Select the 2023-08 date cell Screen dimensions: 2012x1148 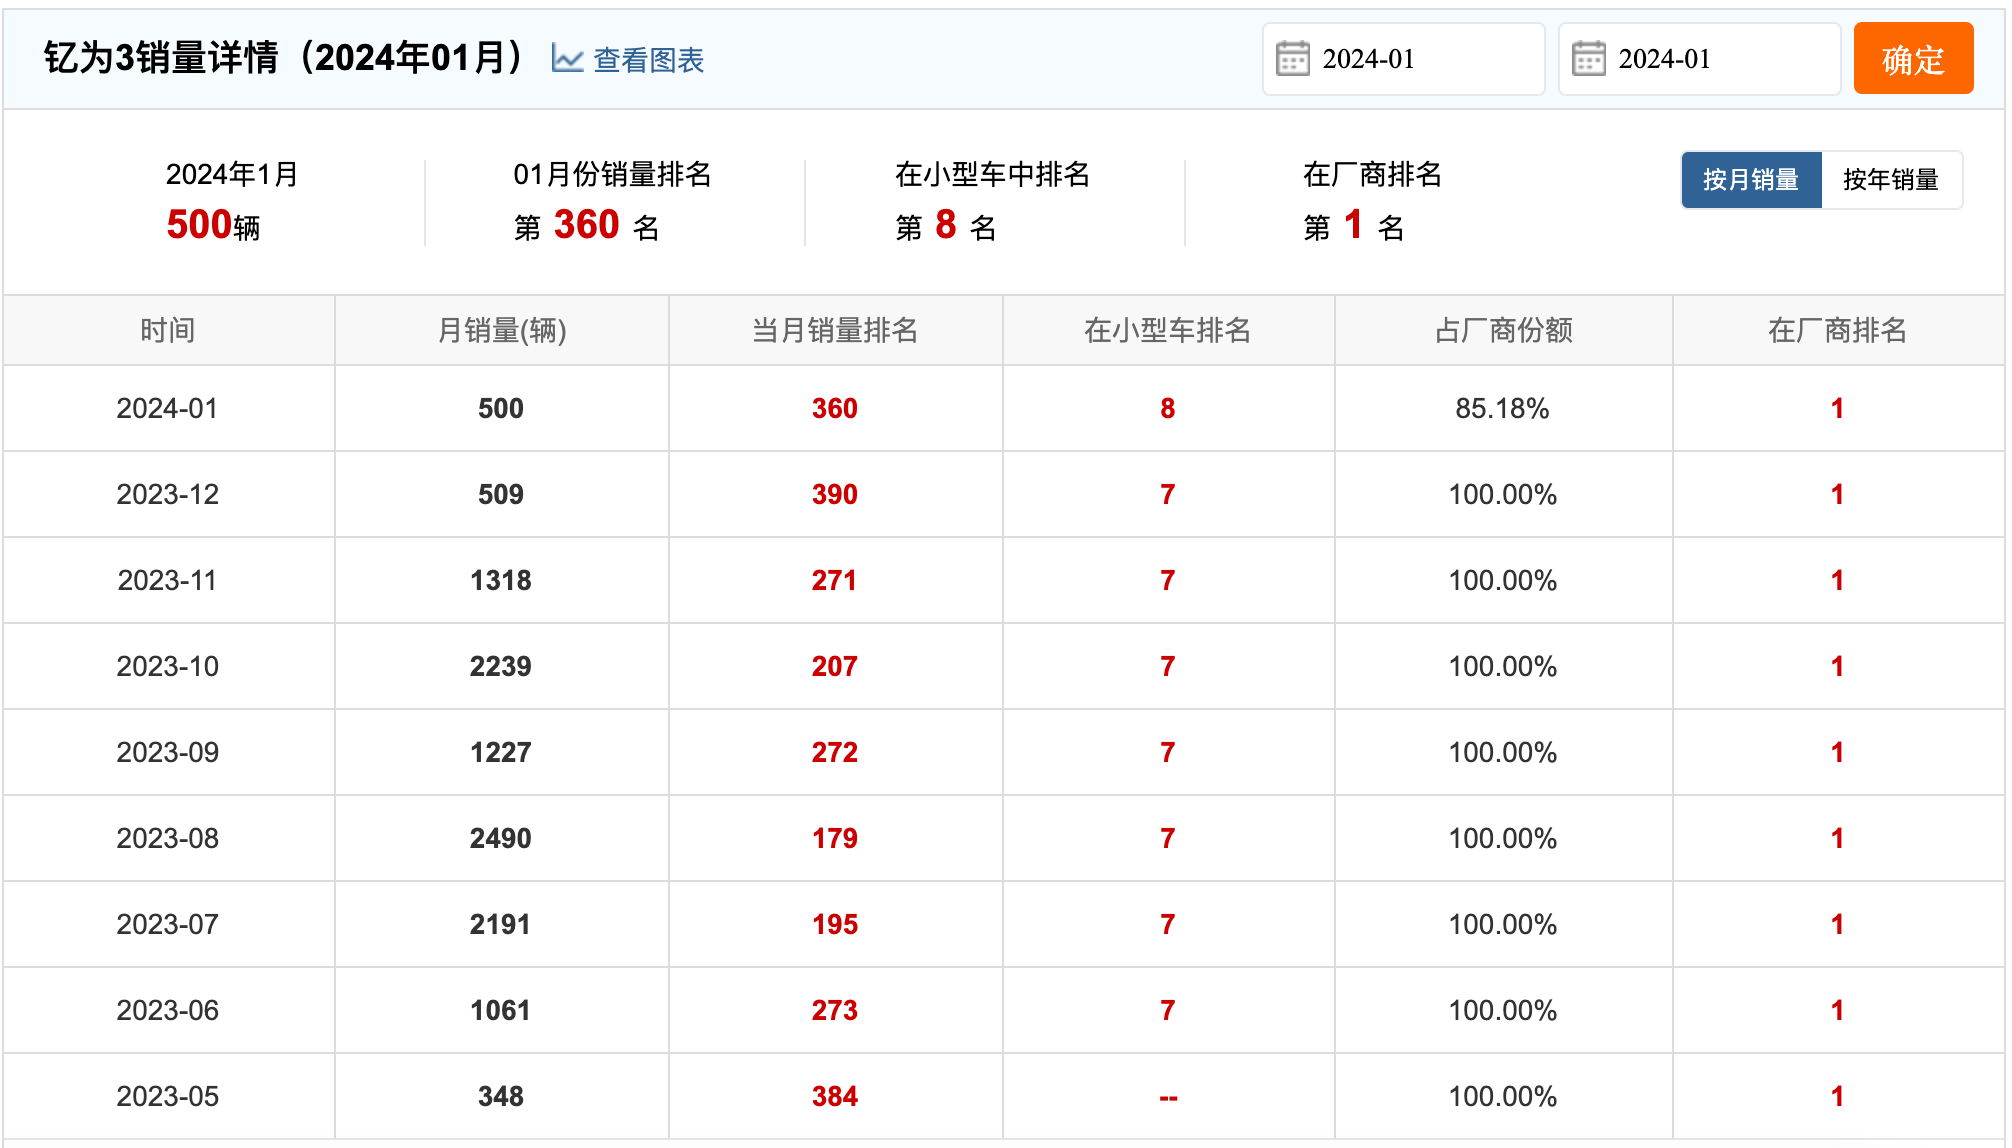click(167, 838)
